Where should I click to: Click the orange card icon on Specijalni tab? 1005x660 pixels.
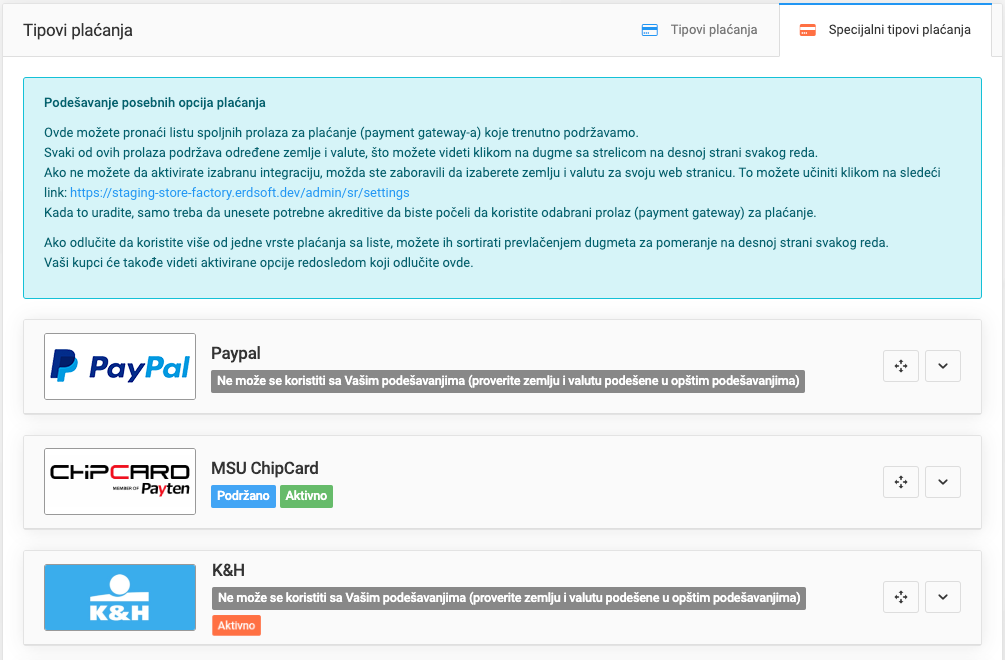808,30
